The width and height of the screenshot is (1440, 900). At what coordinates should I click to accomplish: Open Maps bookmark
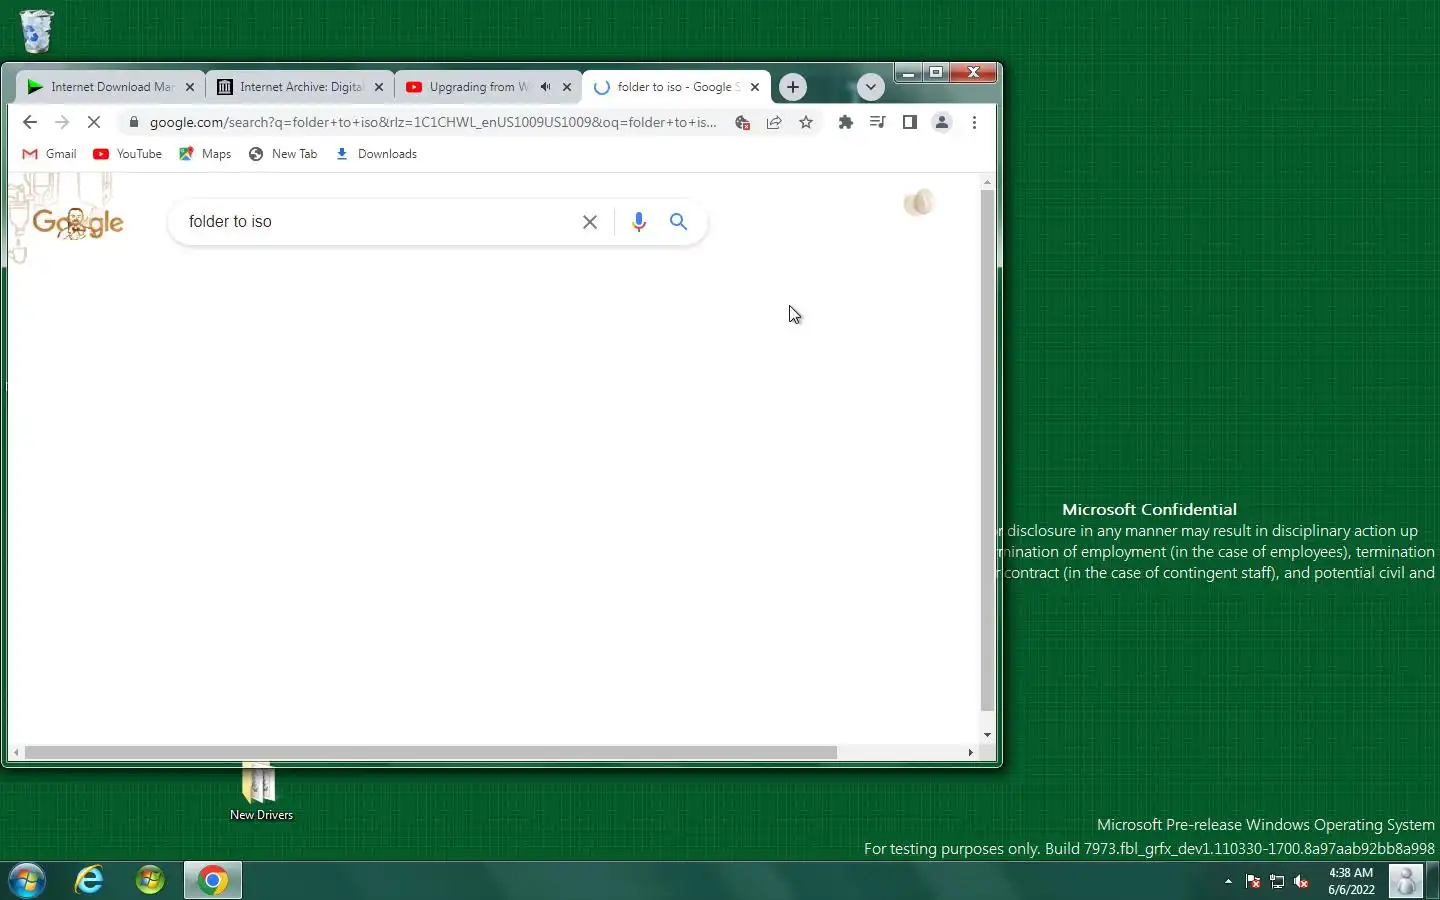tap(205, 154)
